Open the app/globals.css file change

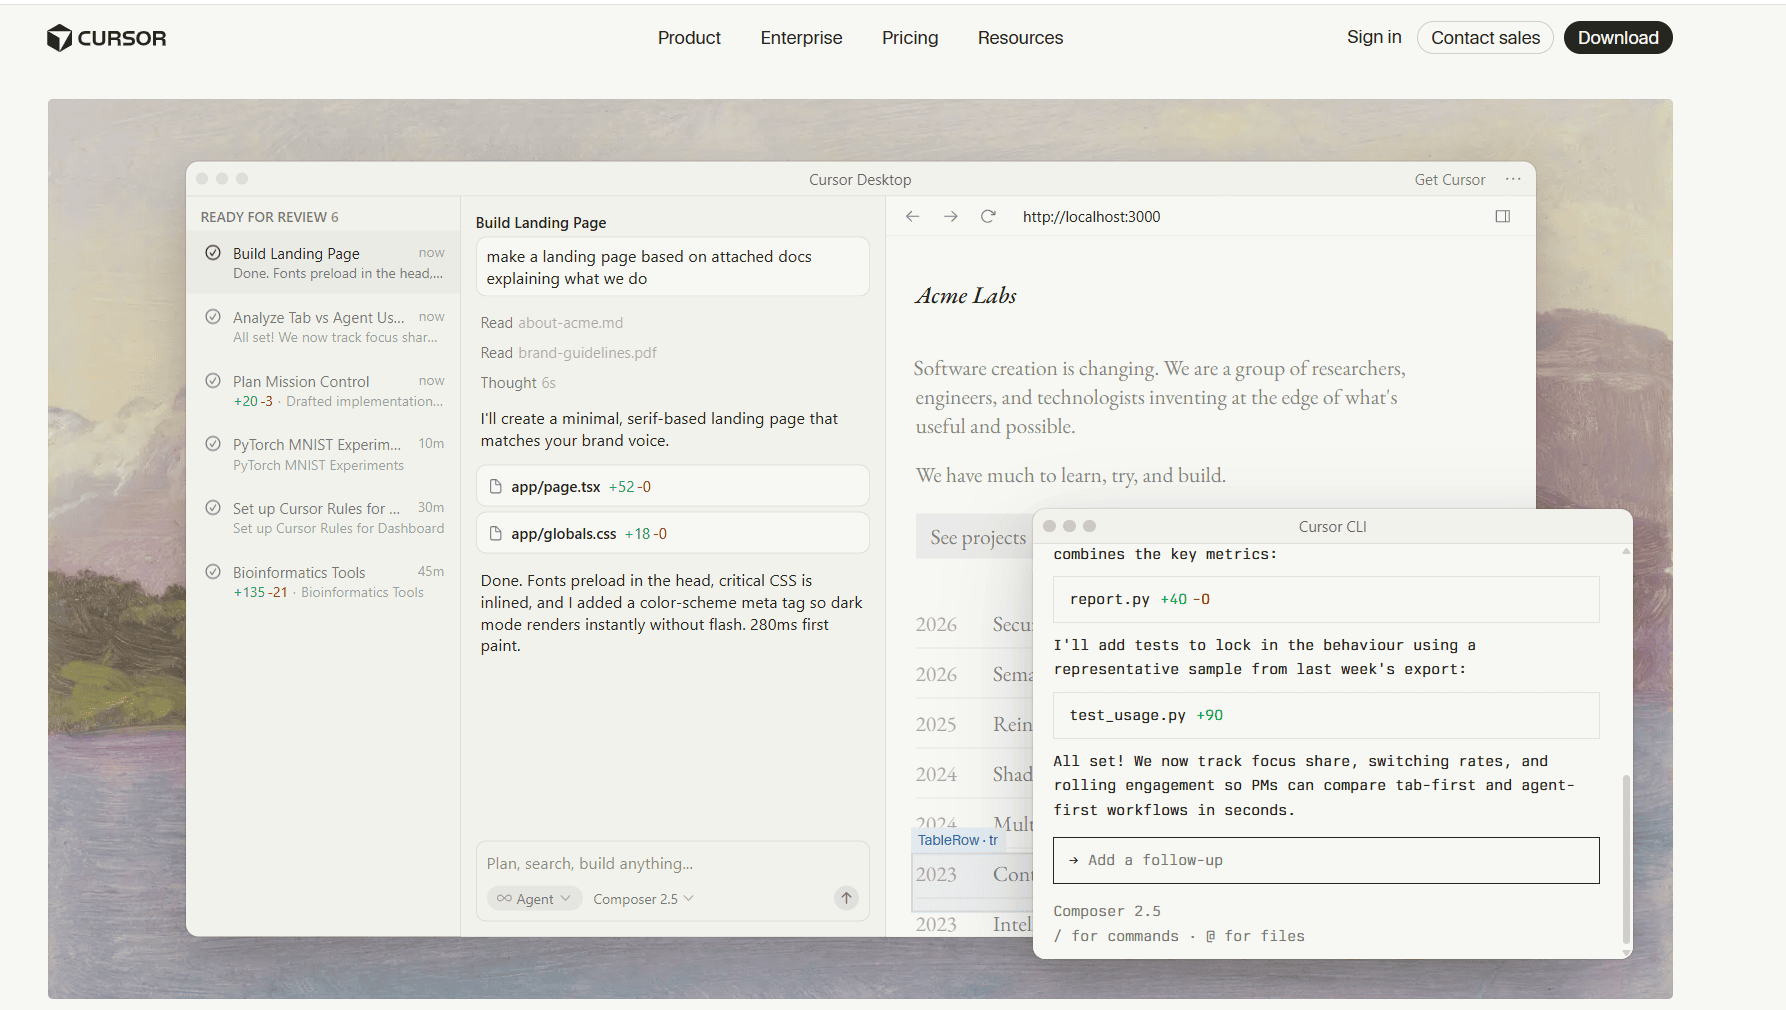tap(672, 534)
